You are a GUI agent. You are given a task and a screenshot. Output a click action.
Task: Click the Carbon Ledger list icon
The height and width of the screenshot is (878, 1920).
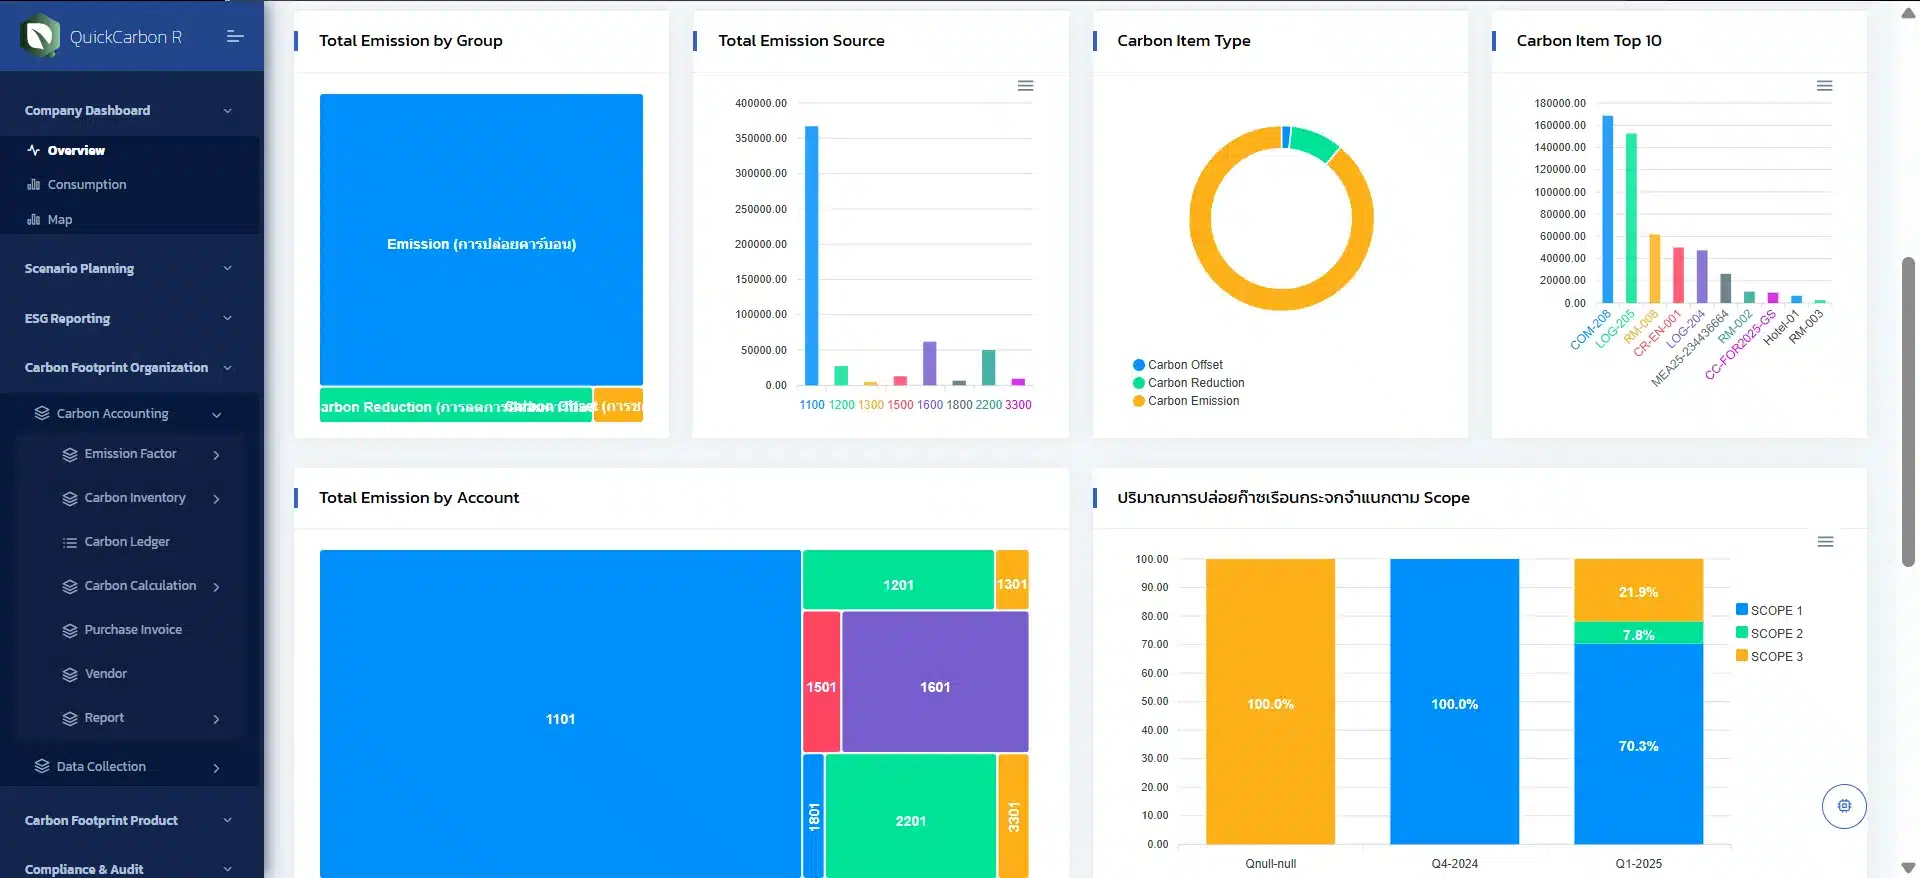click(70, 543)
